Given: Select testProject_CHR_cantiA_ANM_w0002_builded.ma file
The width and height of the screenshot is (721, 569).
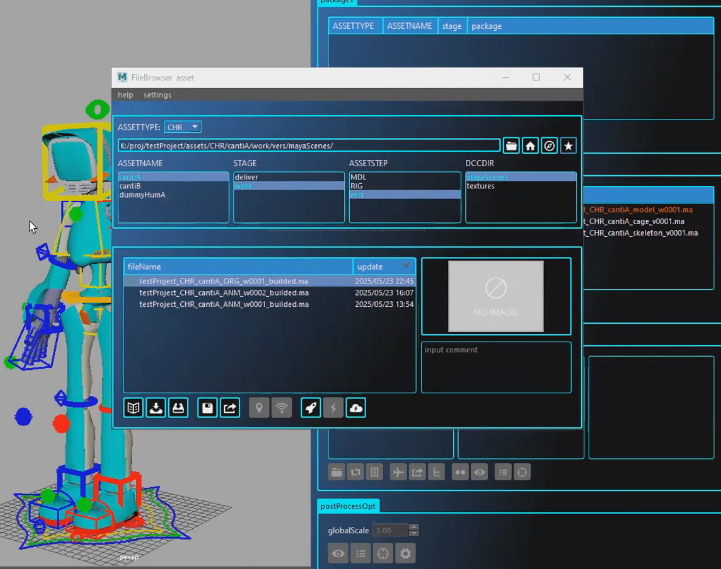Looking at the screenshot, I should (x=269, y=293).
